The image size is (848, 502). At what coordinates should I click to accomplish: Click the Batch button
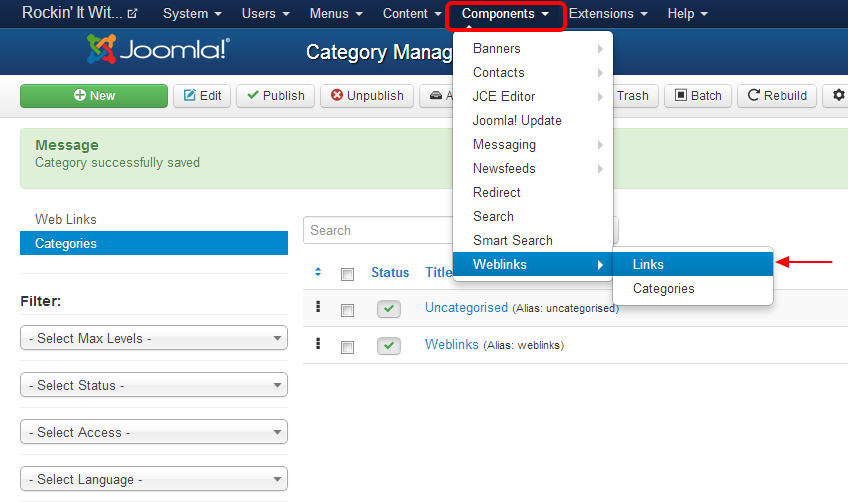click(698, 96)
